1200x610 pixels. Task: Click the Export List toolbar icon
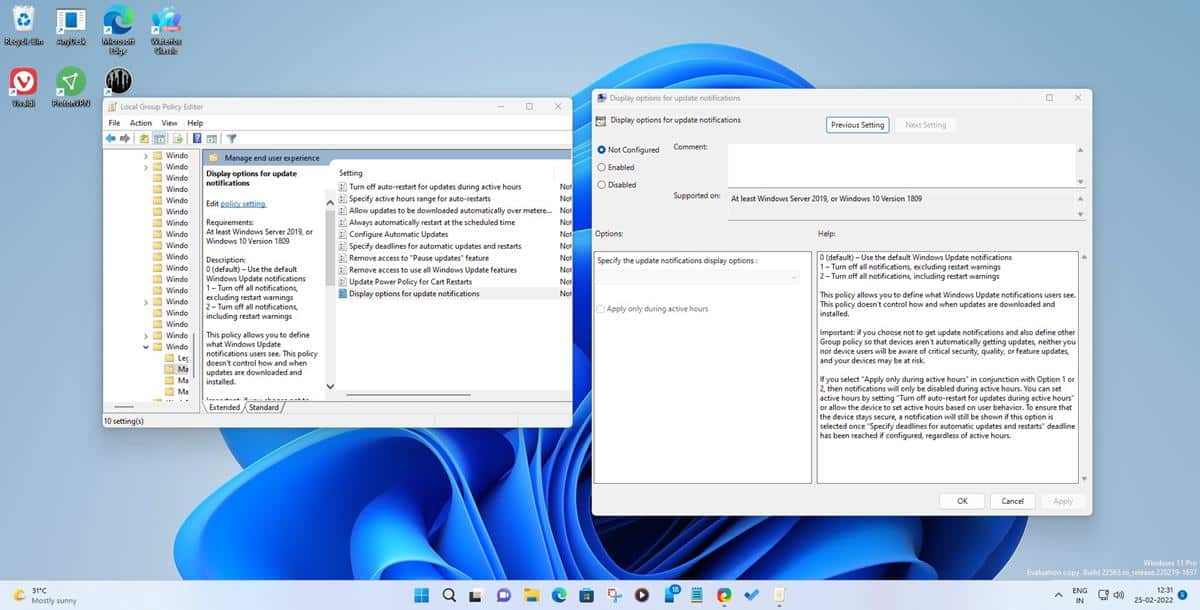pos(178,139)
